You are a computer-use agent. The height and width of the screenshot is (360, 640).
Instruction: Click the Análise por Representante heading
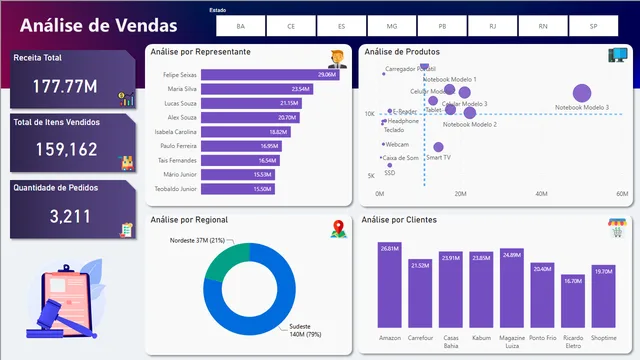200,52
